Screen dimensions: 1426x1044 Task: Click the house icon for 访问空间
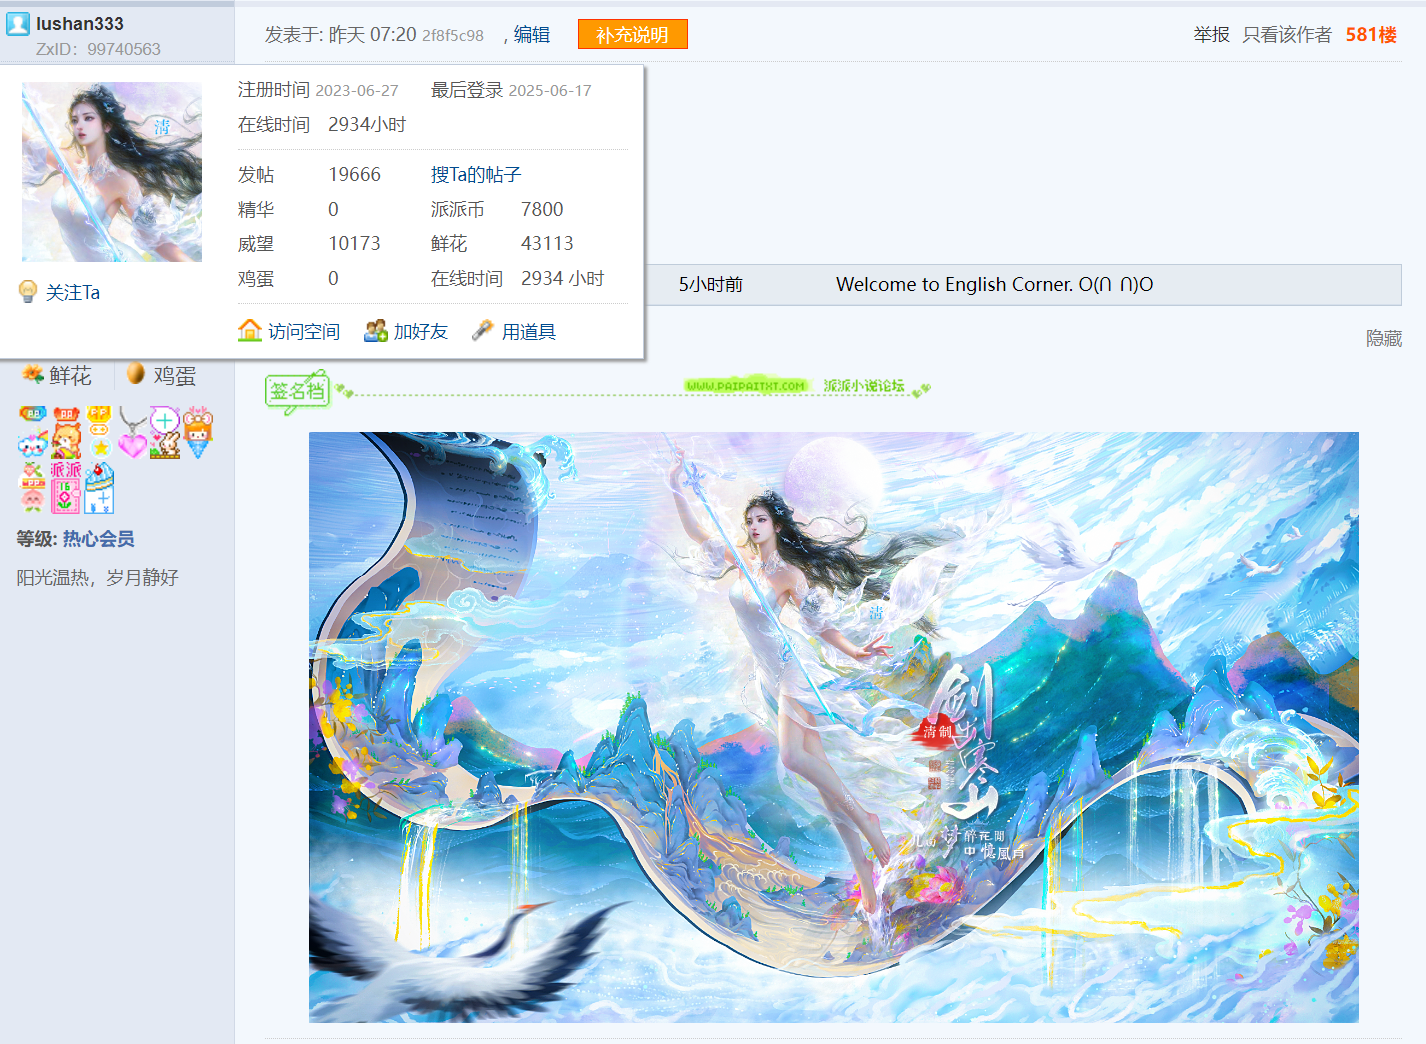click(x=250, y=330)
